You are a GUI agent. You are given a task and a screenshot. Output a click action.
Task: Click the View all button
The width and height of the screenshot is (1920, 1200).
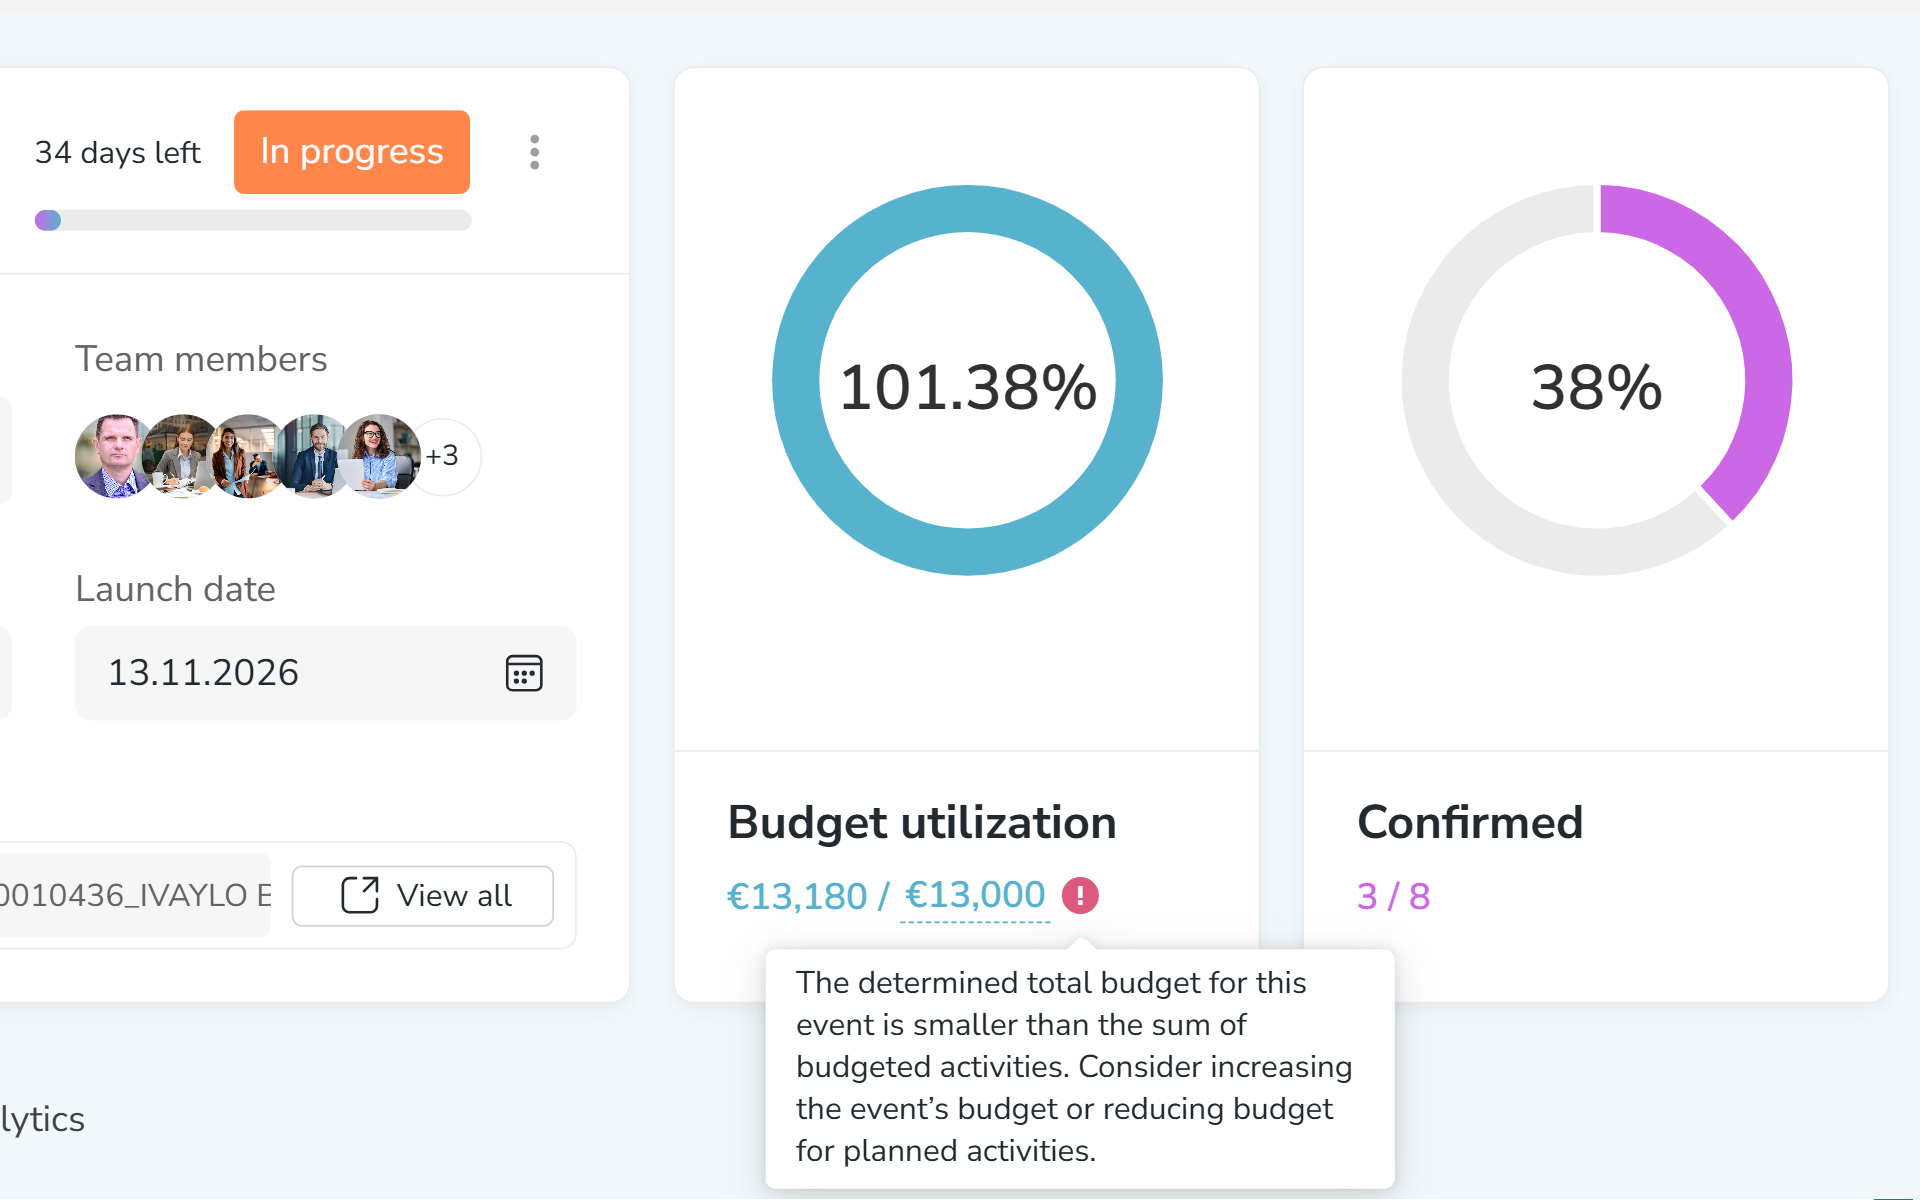point(423,895)
